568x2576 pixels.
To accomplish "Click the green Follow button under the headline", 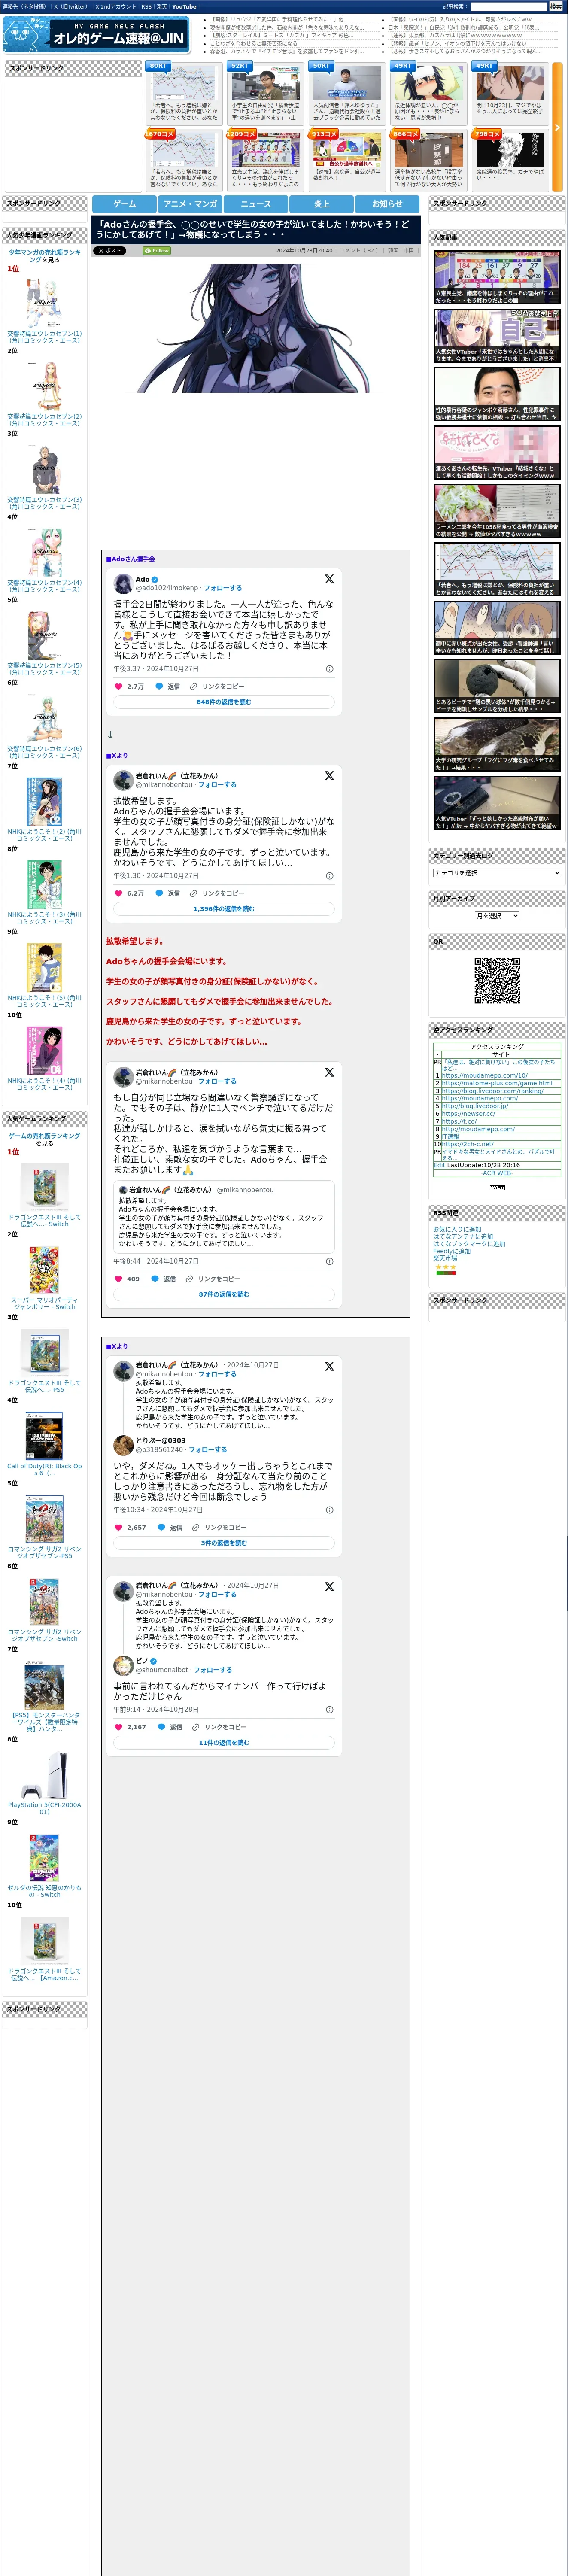I will [x=157, y=251].
